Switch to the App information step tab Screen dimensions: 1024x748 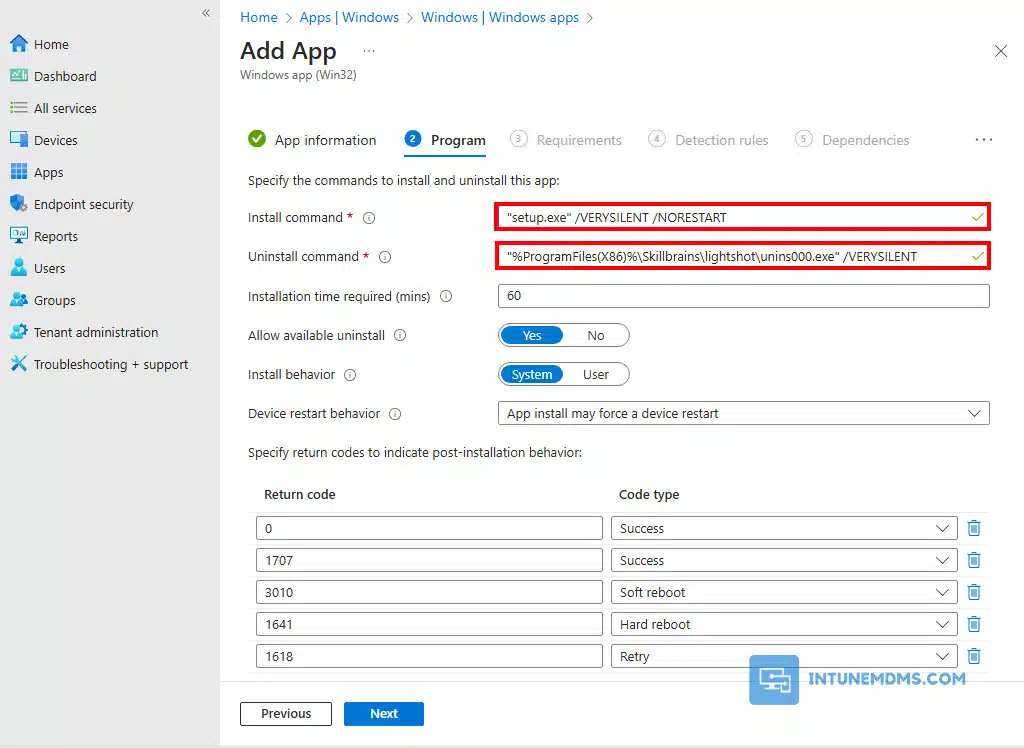[313, 140]
